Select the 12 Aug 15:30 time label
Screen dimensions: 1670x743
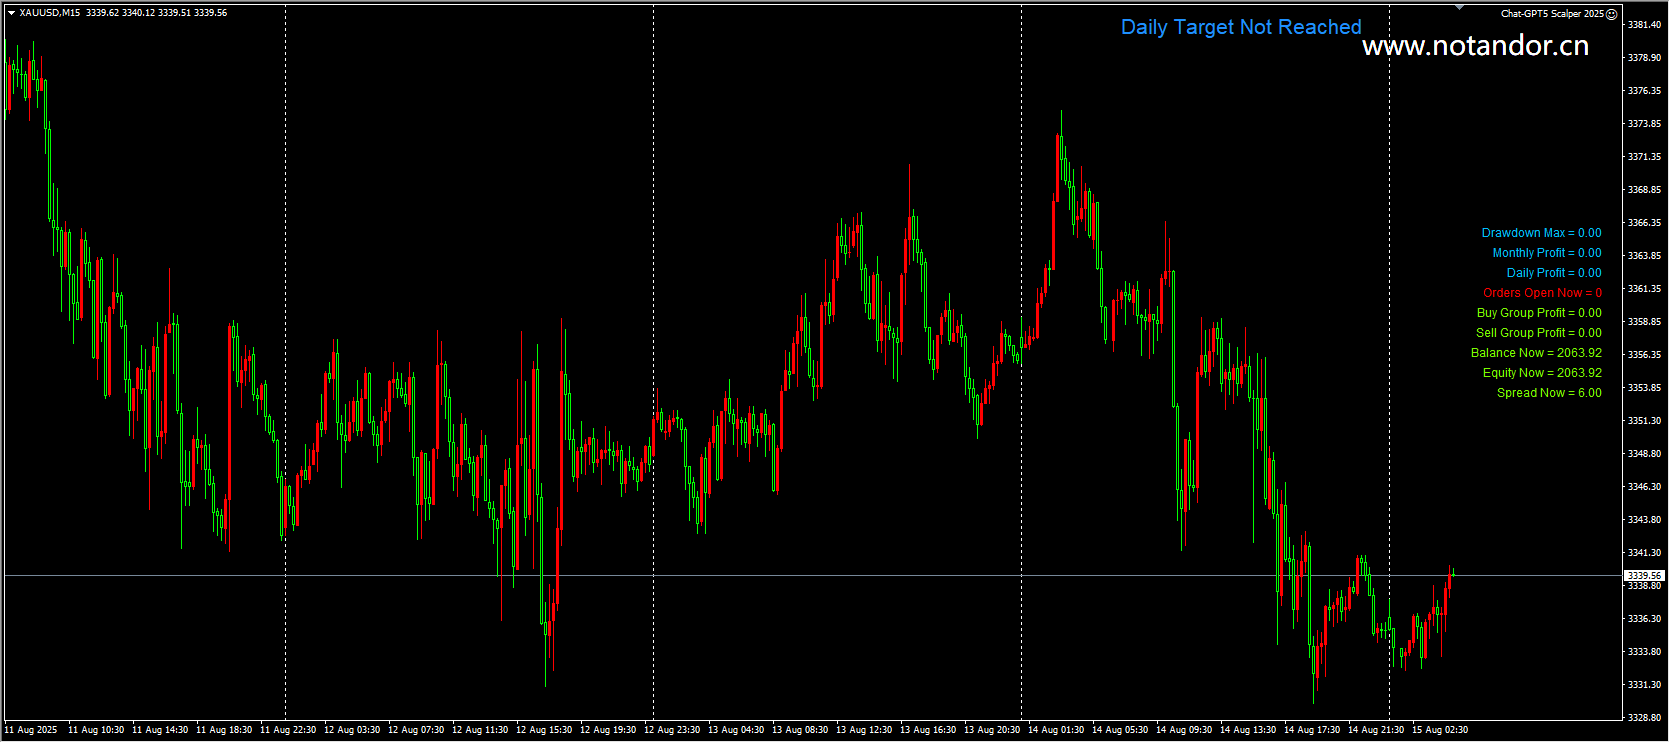[x=544, y=730]
